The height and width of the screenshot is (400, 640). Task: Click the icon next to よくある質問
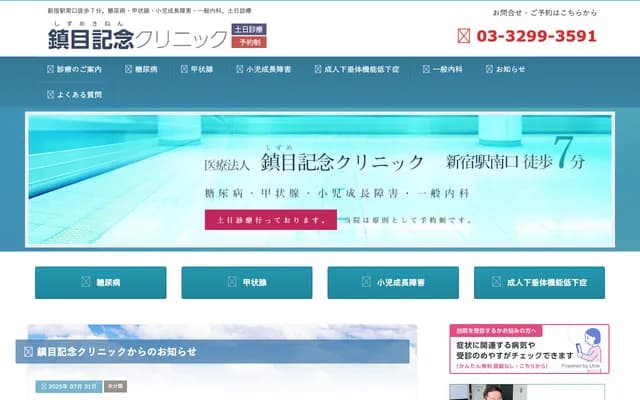(51, 95)
